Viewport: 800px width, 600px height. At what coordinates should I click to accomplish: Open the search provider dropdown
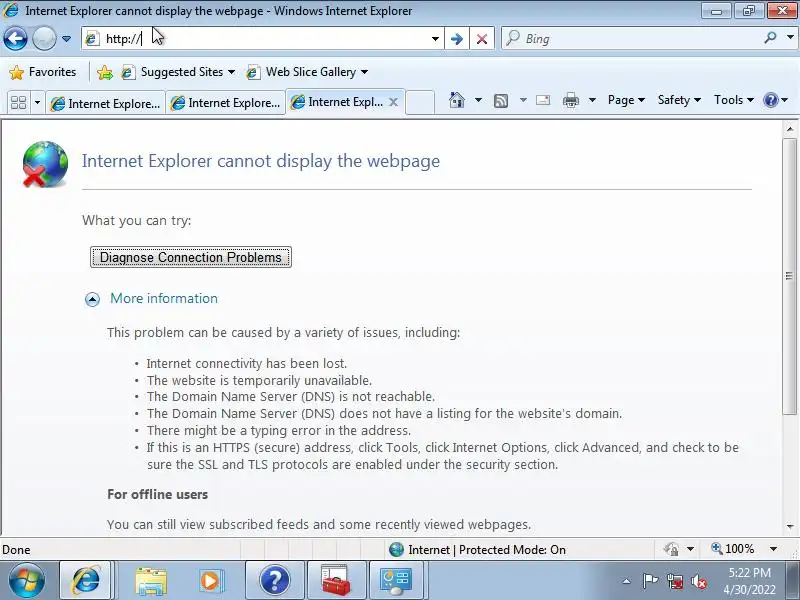pos(790,38)
